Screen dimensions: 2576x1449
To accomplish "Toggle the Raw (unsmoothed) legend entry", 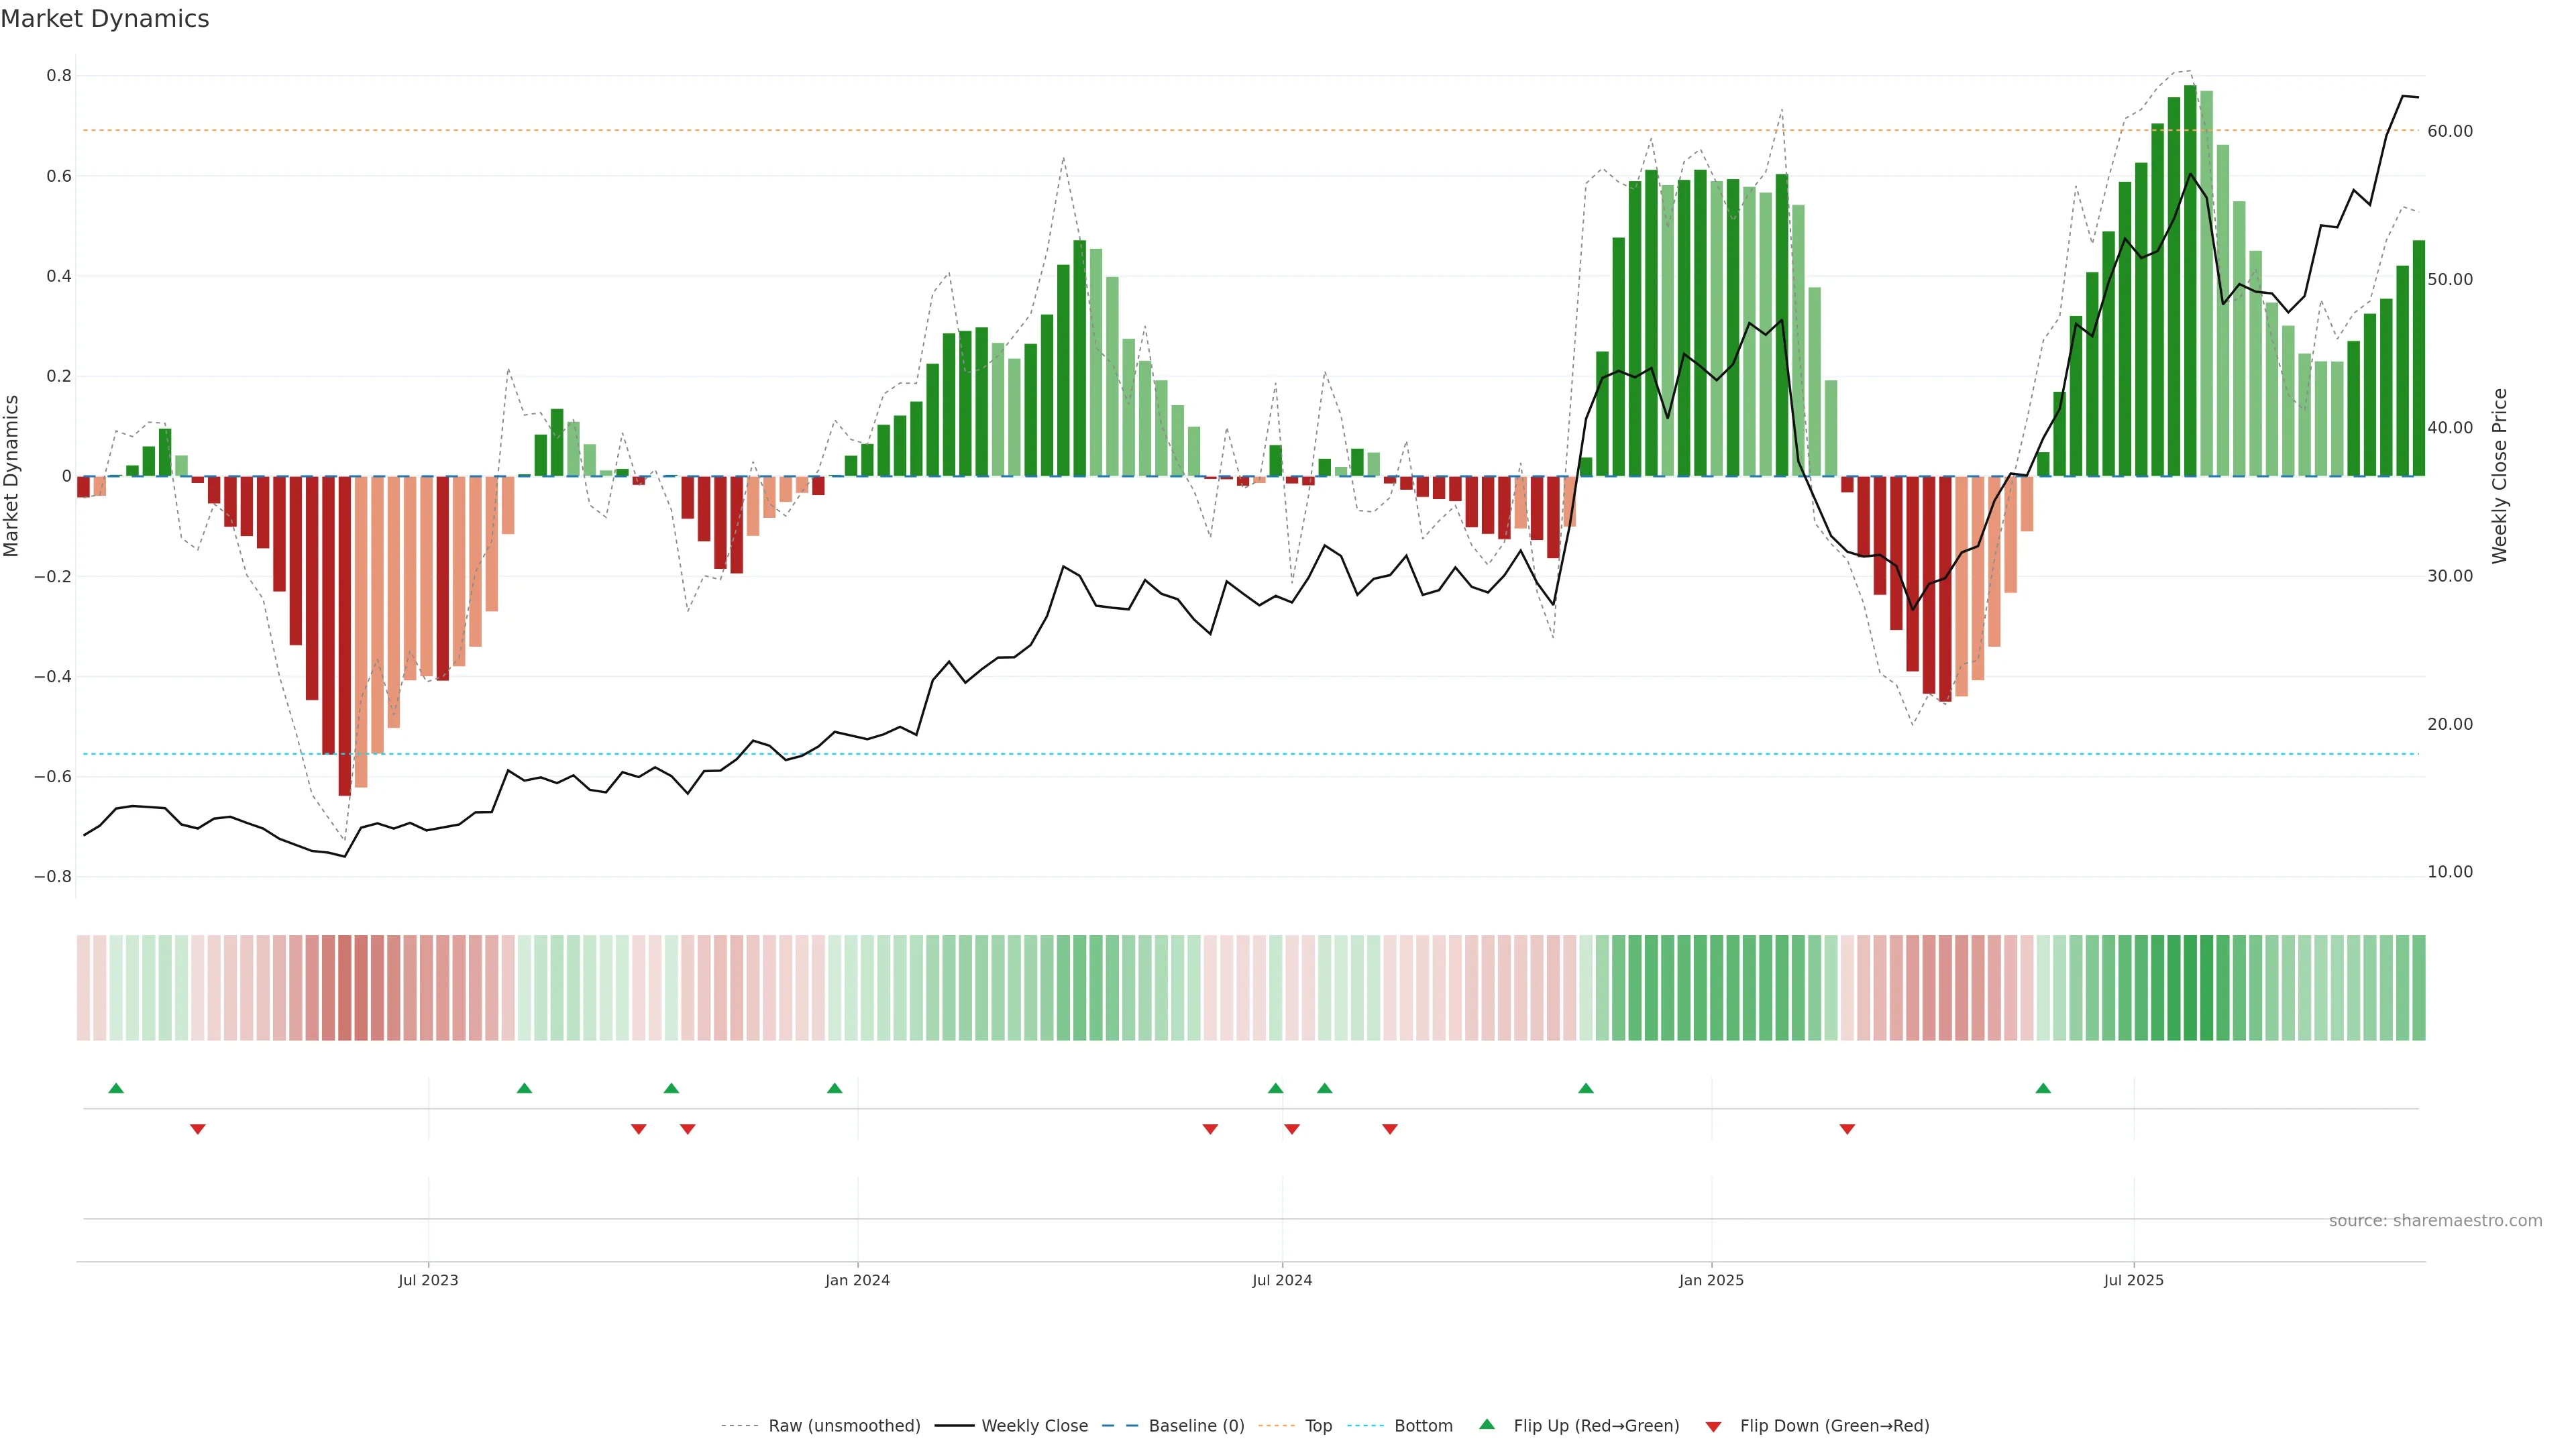I will click(844, 1425).
